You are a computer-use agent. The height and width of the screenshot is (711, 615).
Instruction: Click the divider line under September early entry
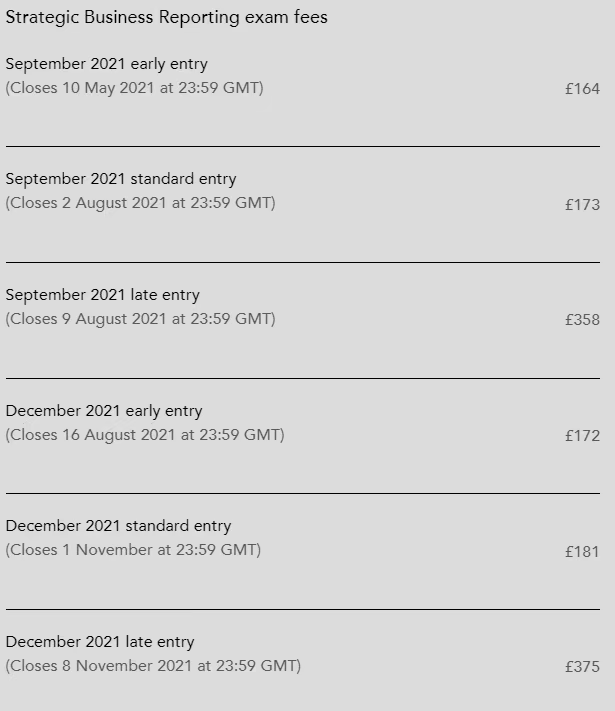coord(302,146)
